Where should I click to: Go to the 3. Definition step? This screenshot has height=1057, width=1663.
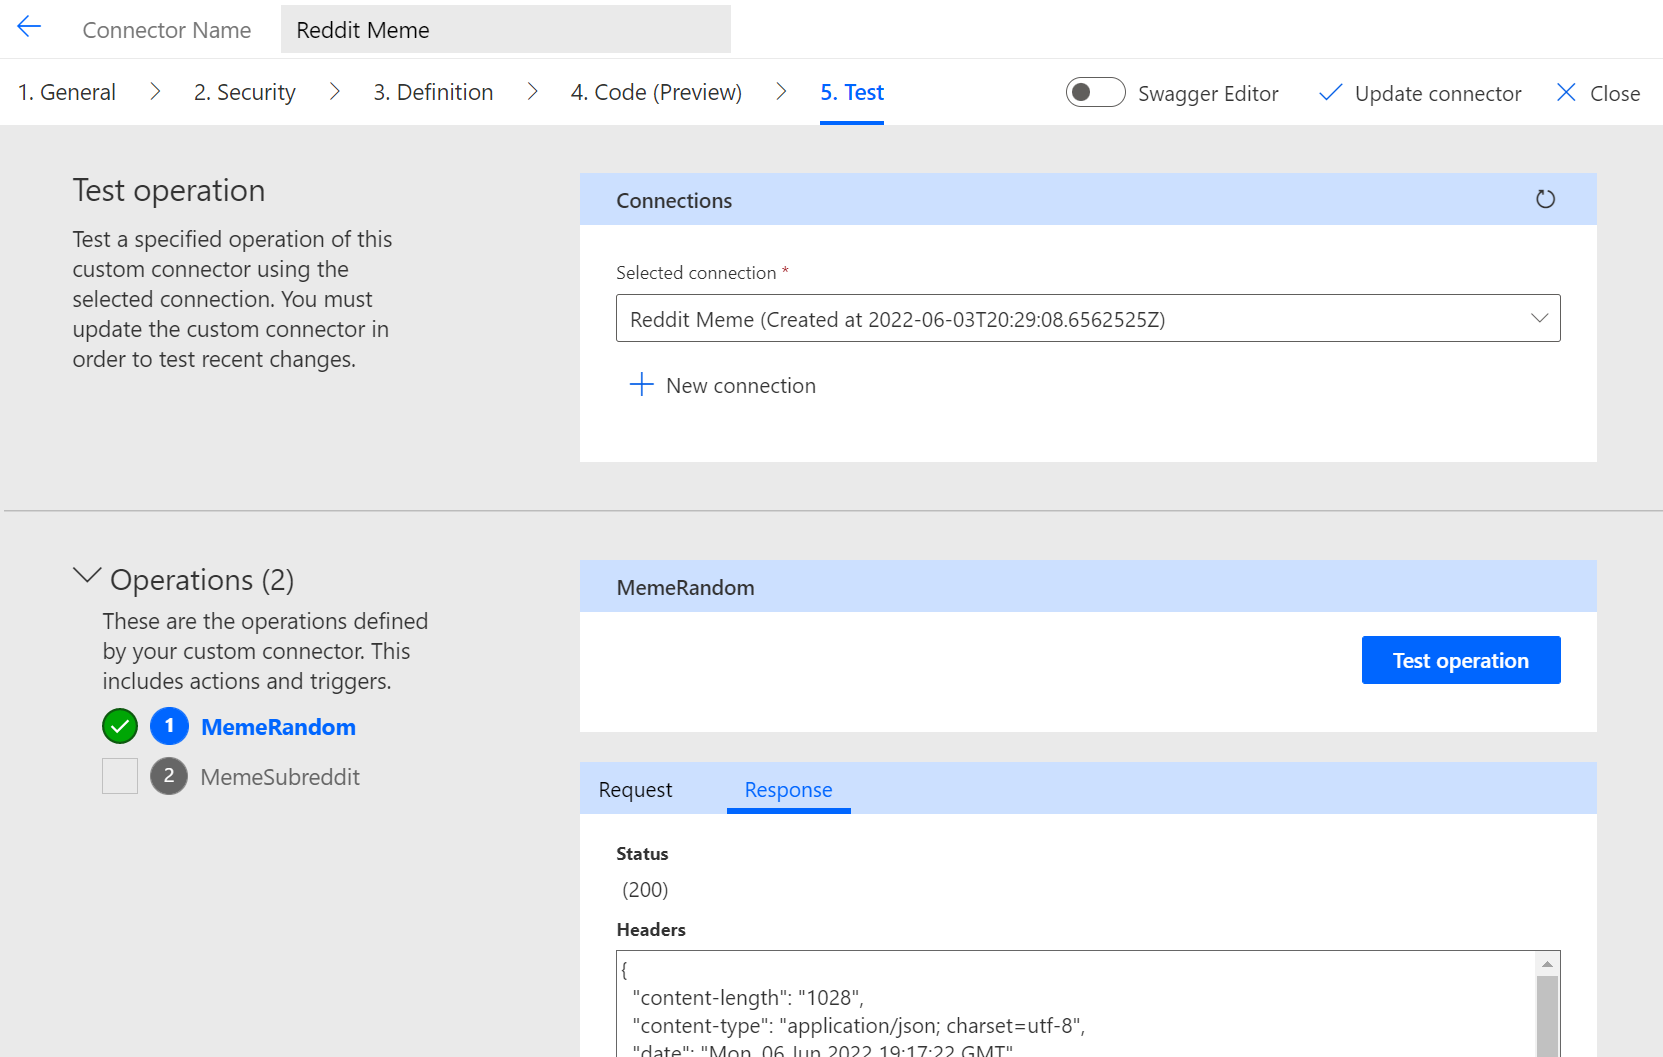click(x=433, y=92)
